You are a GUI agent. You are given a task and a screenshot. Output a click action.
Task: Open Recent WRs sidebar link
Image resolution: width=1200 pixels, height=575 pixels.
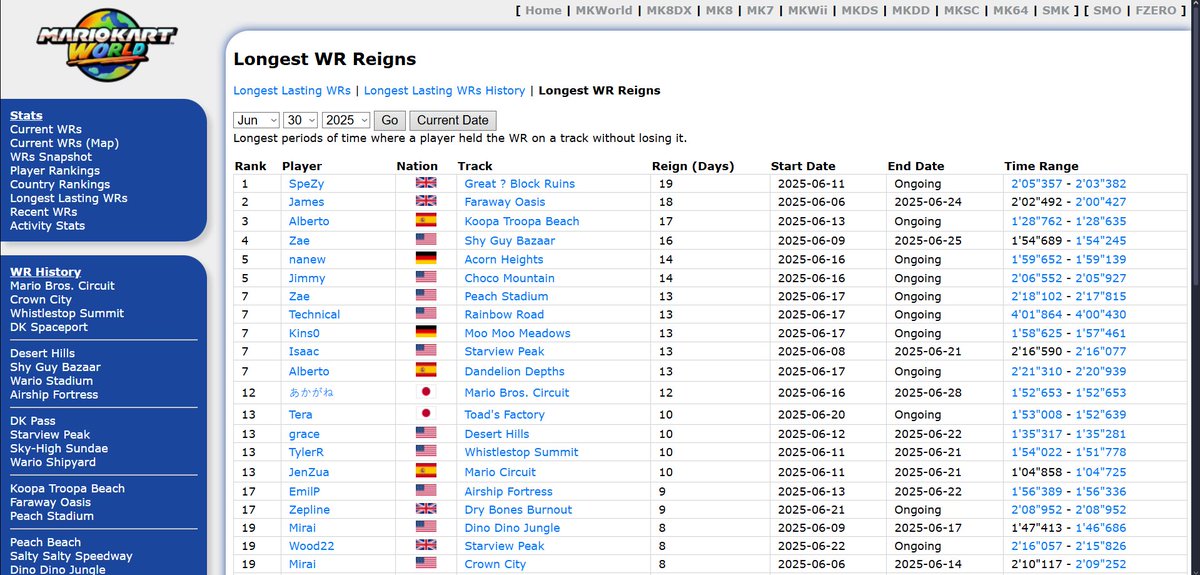[43, 212]
